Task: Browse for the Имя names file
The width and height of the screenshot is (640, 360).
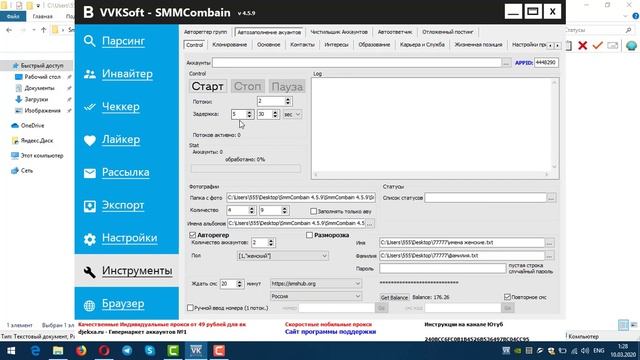Action: [x=549, y=243]
